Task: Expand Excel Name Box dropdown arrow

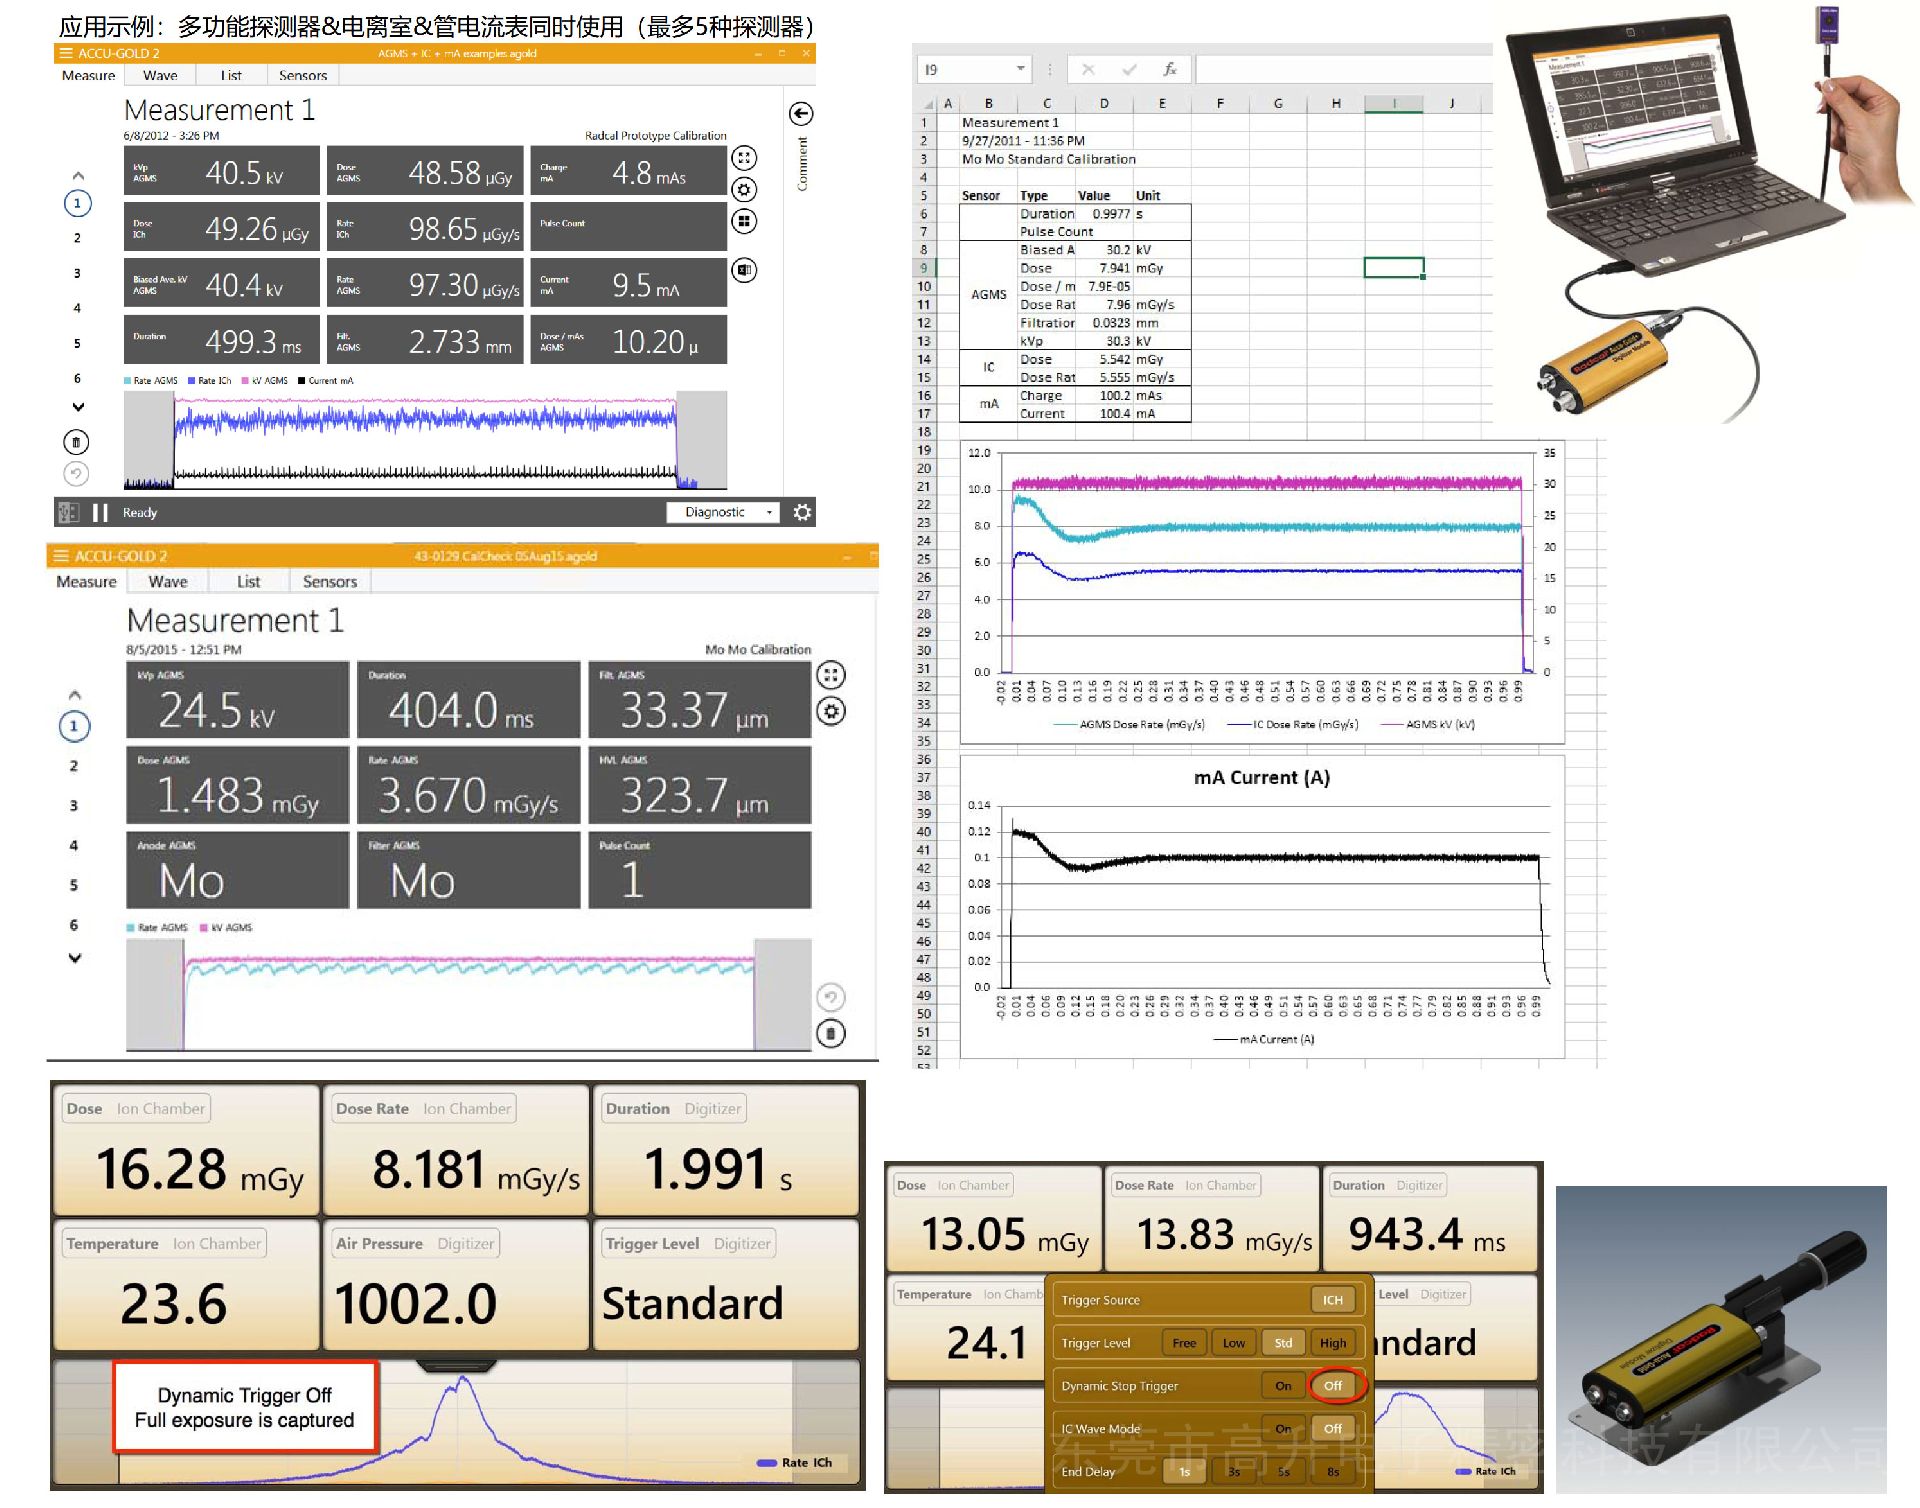Action: point(1020,69)
